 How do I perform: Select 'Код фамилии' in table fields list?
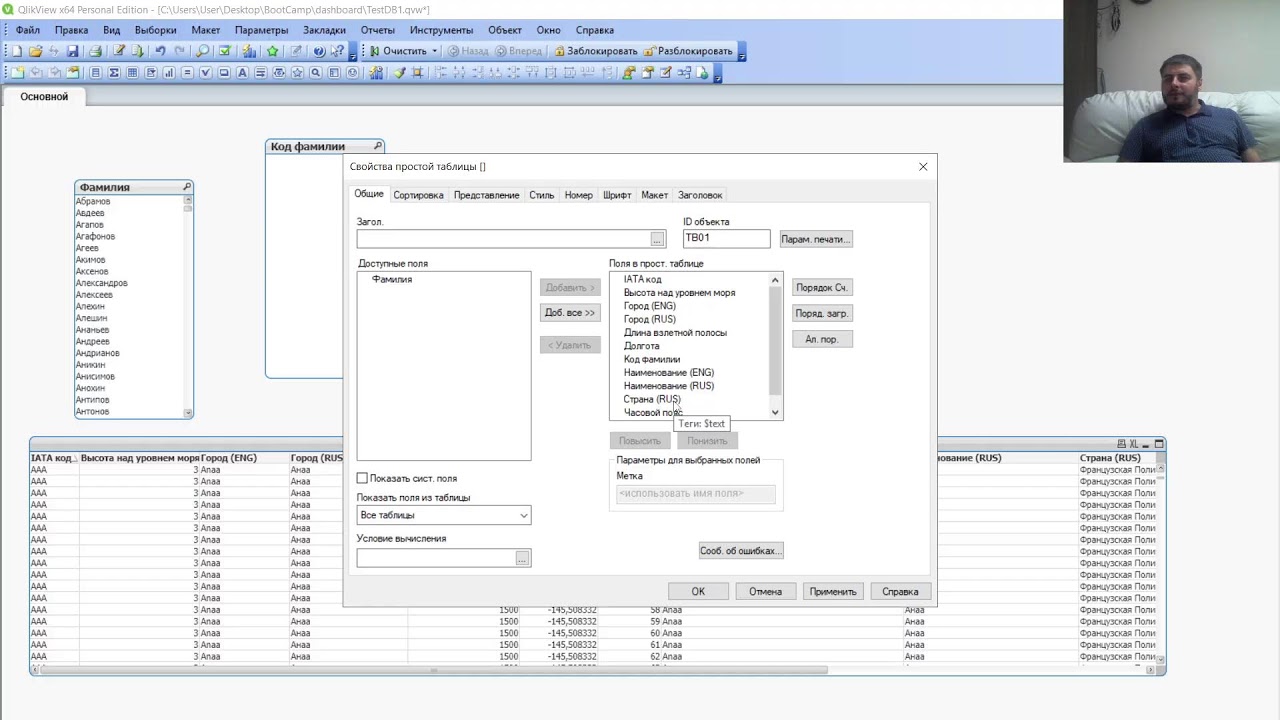pyautogui.click(x=652, y=359)
